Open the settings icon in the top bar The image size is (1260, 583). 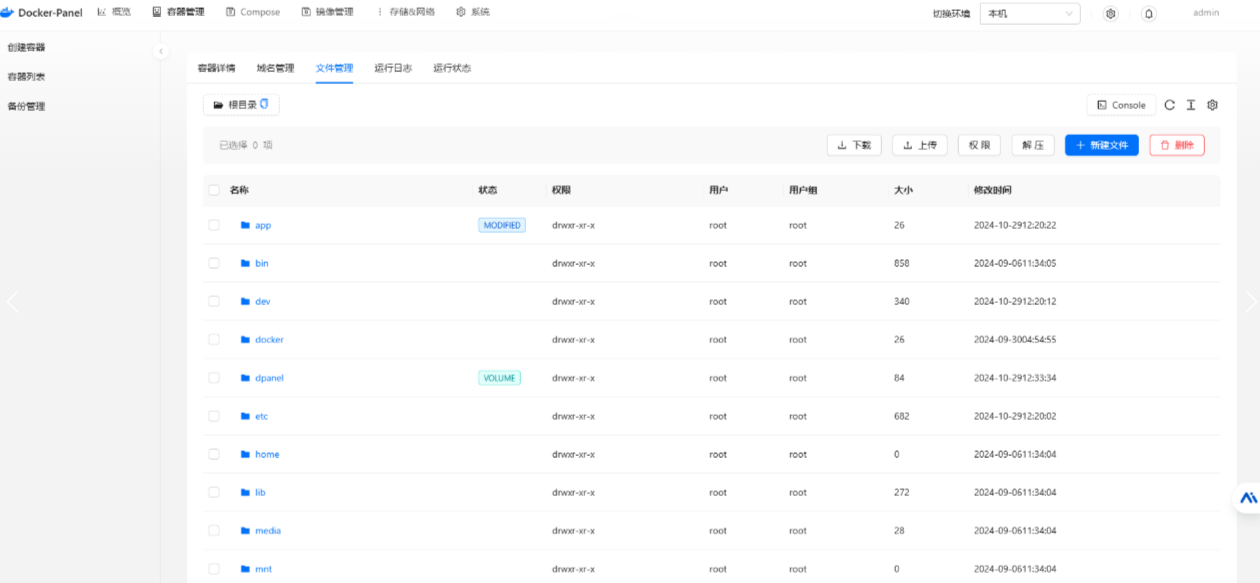pos(1110,14)
